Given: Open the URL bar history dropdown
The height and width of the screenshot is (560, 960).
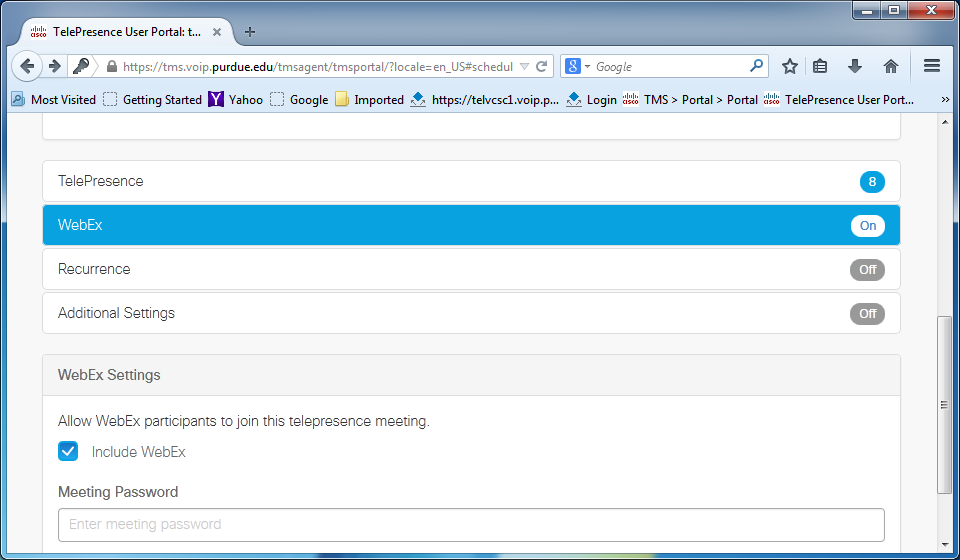Looking at the screenshot, I should [525, 67].
